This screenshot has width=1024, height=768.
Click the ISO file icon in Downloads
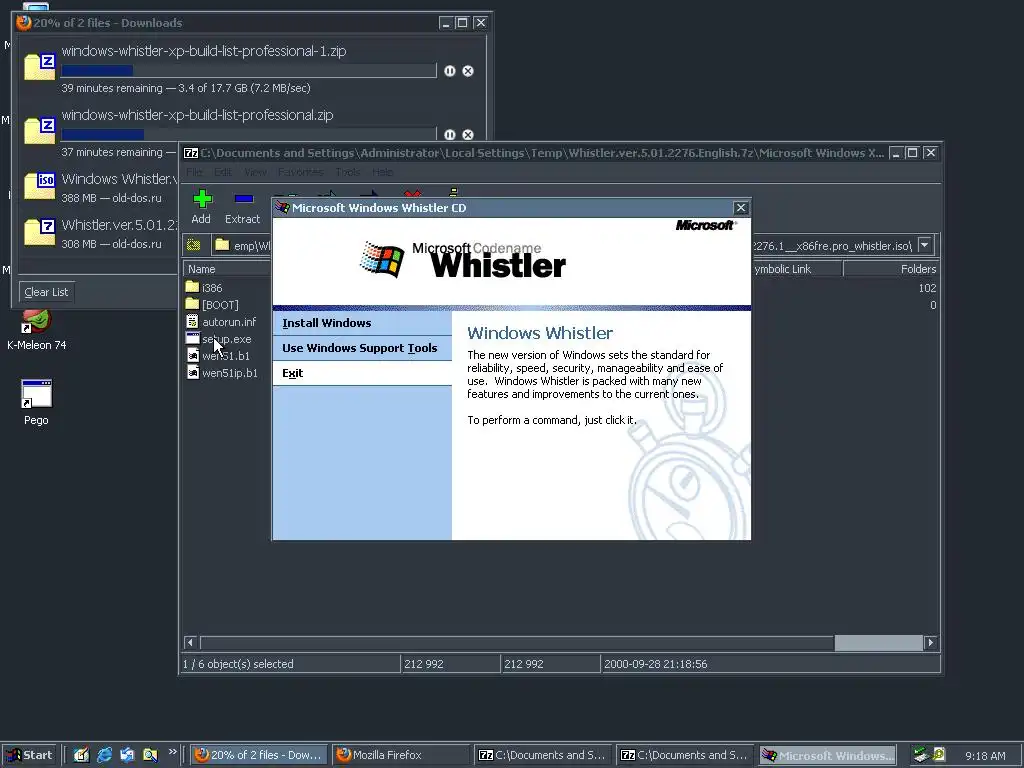pos(40,185)
